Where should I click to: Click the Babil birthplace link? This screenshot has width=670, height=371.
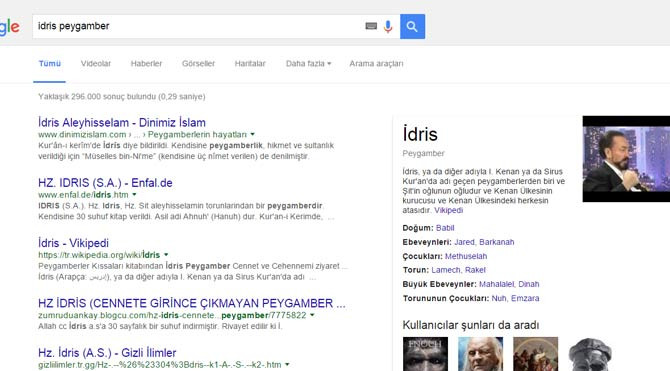pos(445,228)
